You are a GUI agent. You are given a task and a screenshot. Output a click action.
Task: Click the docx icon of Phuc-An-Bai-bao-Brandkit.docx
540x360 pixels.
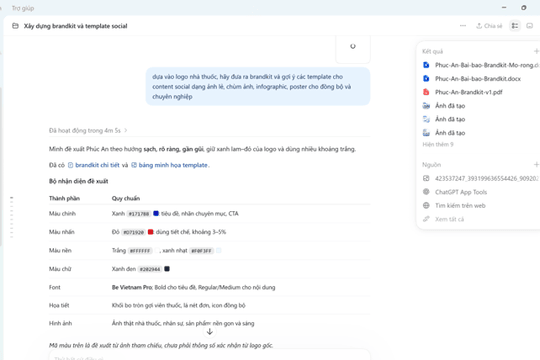[426, 79]
